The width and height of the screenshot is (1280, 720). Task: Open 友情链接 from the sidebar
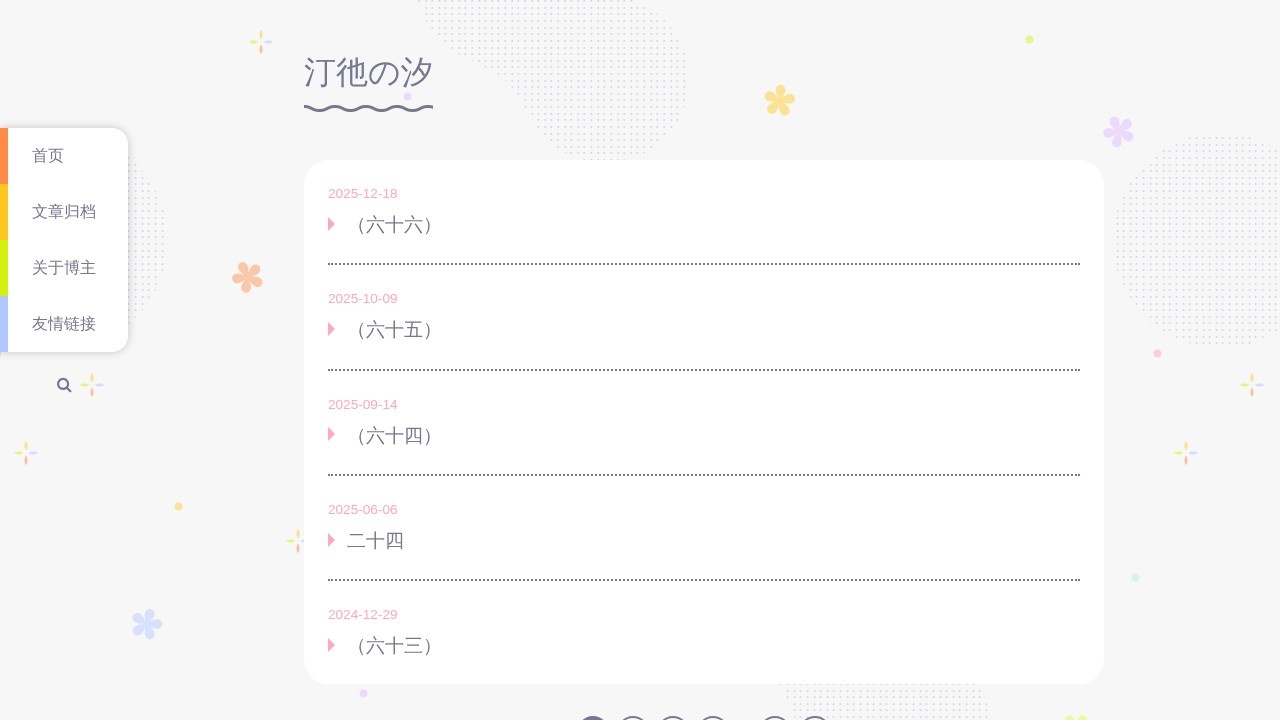[x=64, y=324]
